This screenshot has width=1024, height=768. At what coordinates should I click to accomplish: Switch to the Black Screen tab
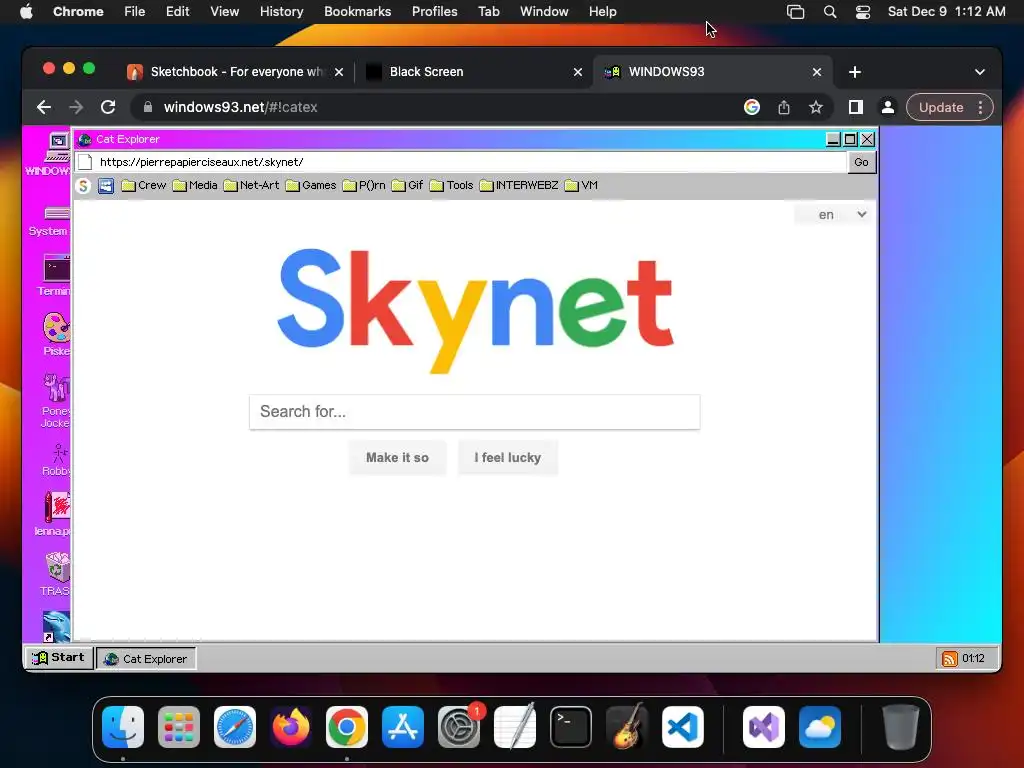coord(473,72)
